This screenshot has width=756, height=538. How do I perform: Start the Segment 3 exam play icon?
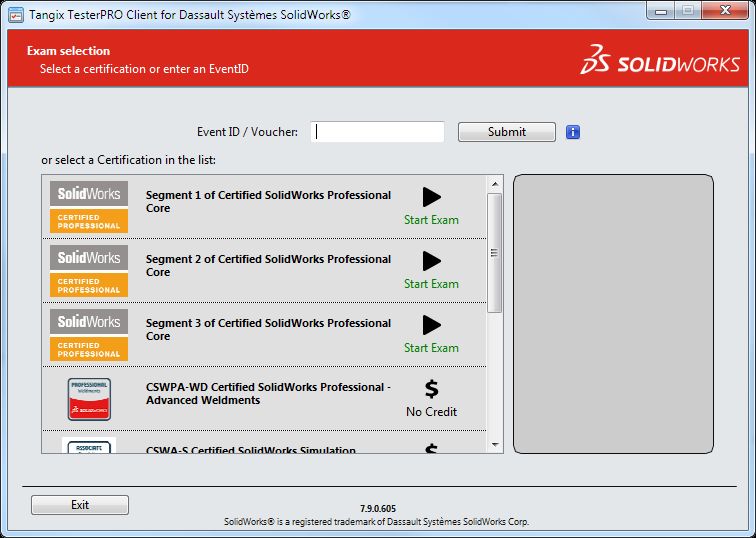[432, 325]
